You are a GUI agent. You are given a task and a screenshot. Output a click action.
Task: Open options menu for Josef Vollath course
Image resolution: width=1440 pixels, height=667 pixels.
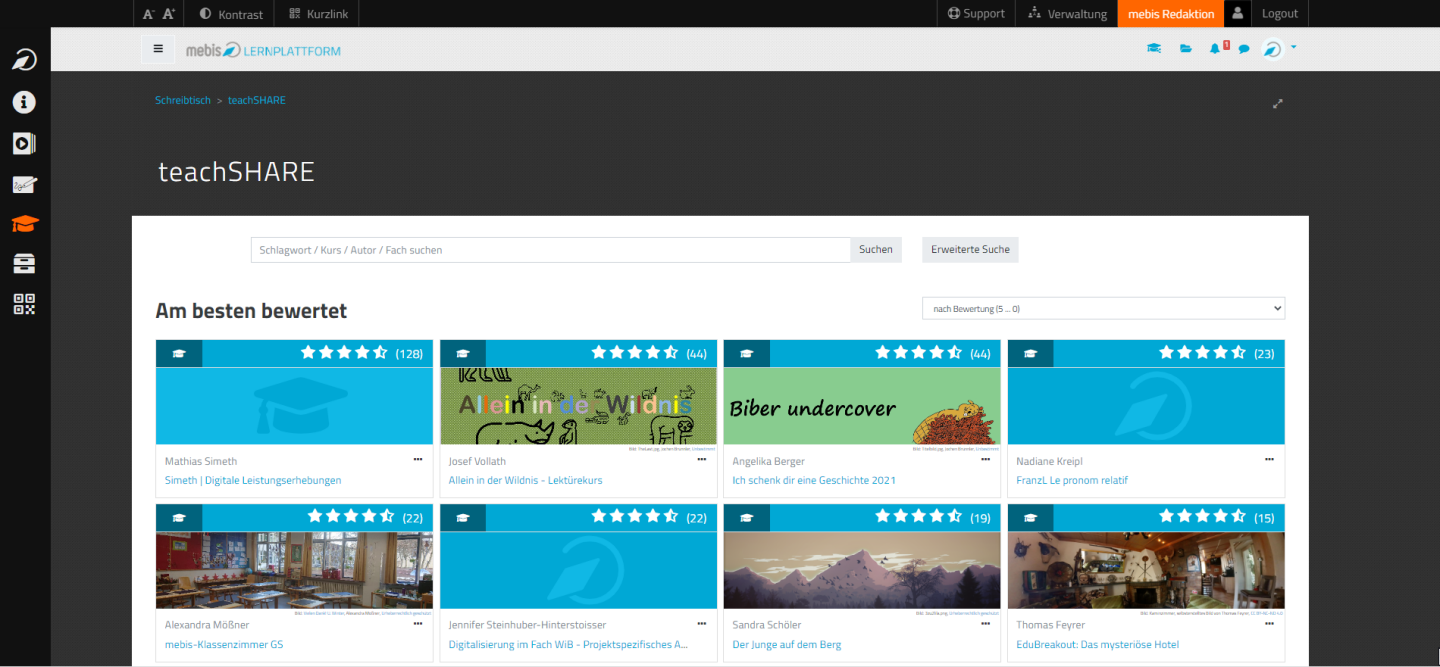click(x=701, y=460)
